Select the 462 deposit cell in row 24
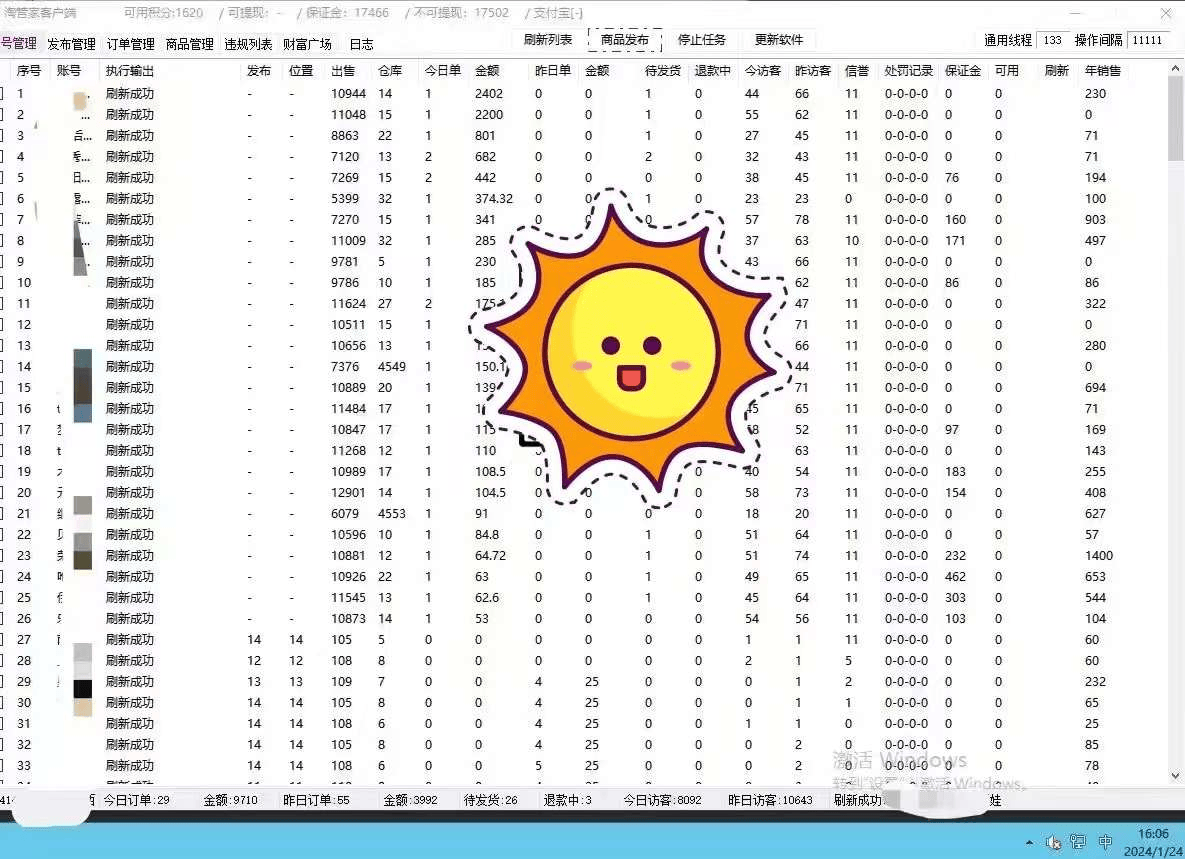Image resolution: width=1185 pixels, height=859 pixels. 955,576
